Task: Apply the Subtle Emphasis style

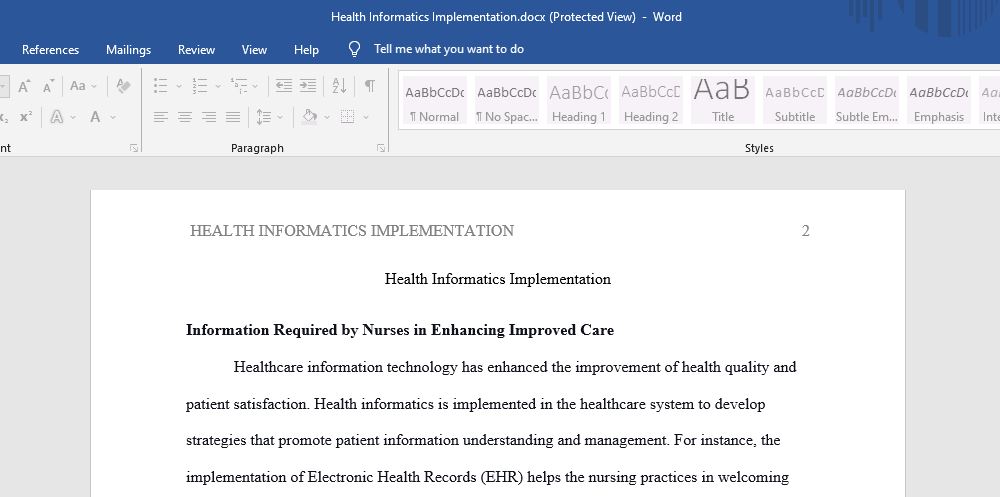Action: 867,100
